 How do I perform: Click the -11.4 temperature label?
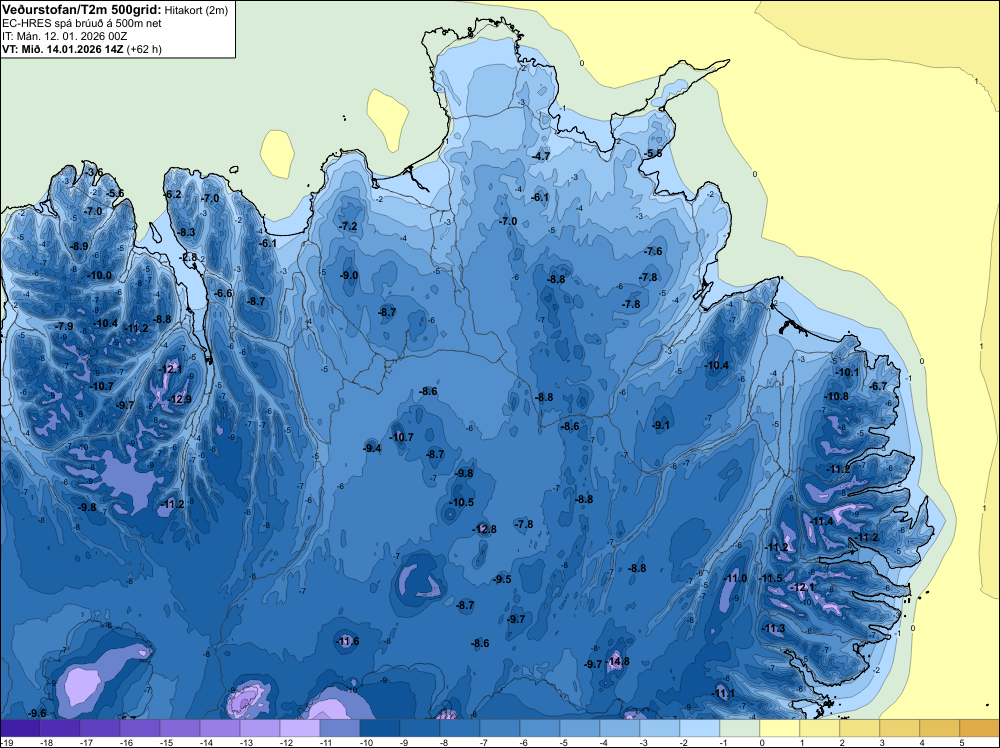click(x=821, y=521)
